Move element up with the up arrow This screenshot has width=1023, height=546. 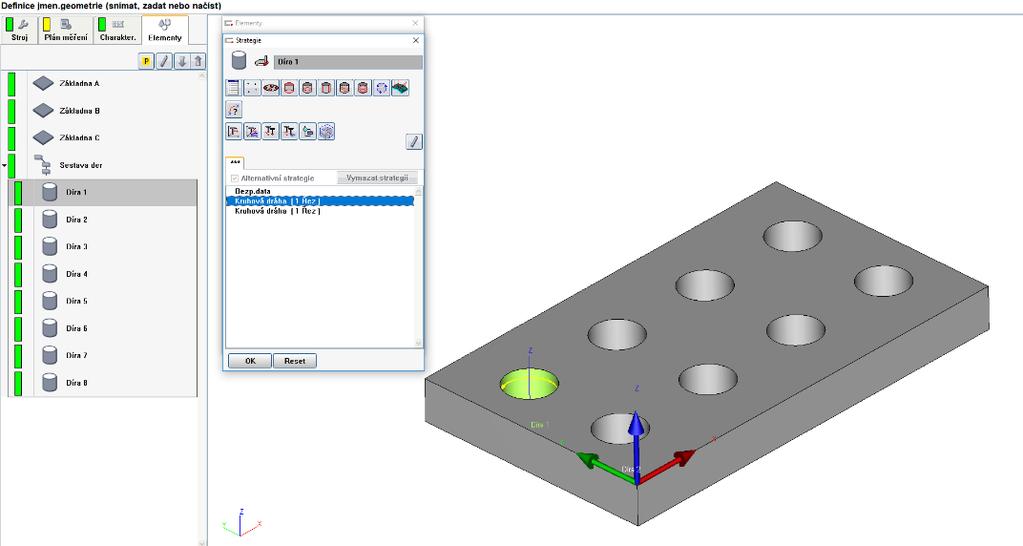(x=198, y=61)
